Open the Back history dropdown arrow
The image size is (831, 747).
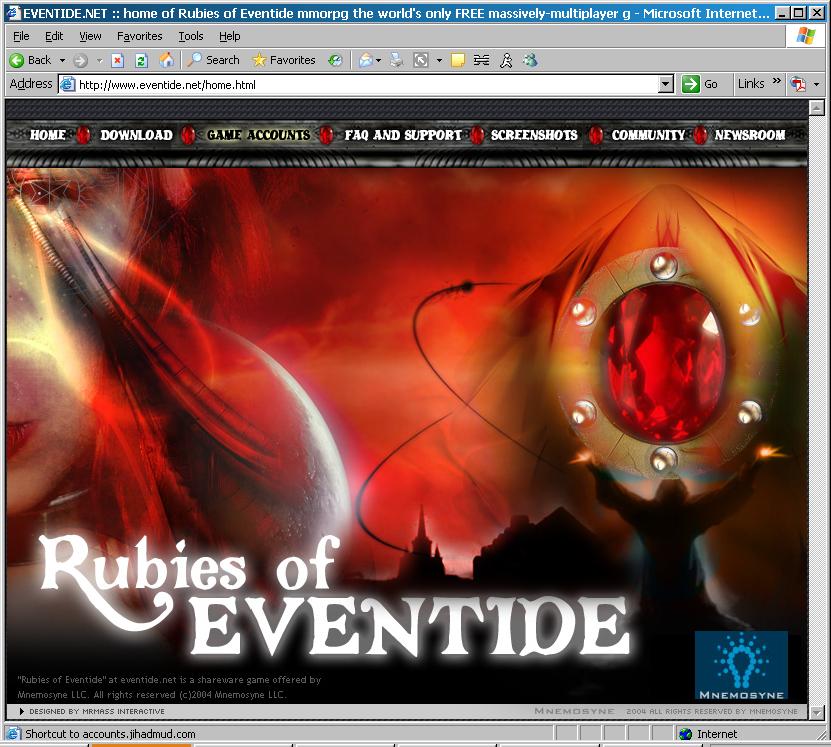point(62,60)
